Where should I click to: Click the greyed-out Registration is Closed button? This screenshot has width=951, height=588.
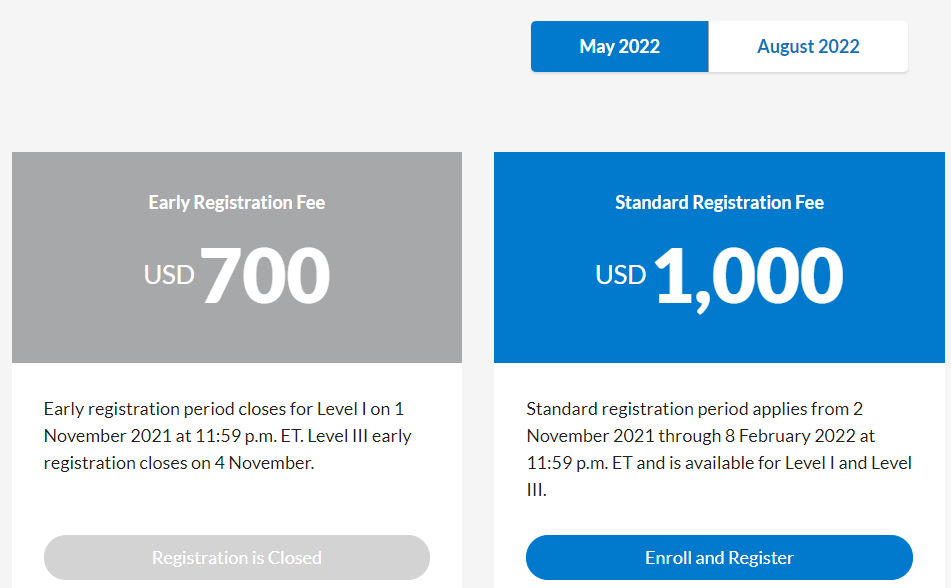[237, 557]
